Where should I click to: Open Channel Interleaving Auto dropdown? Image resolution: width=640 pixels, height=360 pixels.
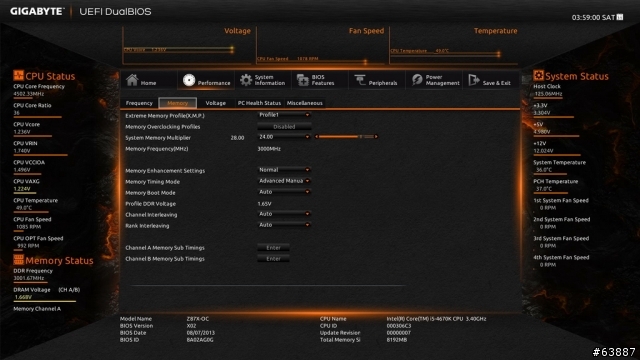click(284, 214)
